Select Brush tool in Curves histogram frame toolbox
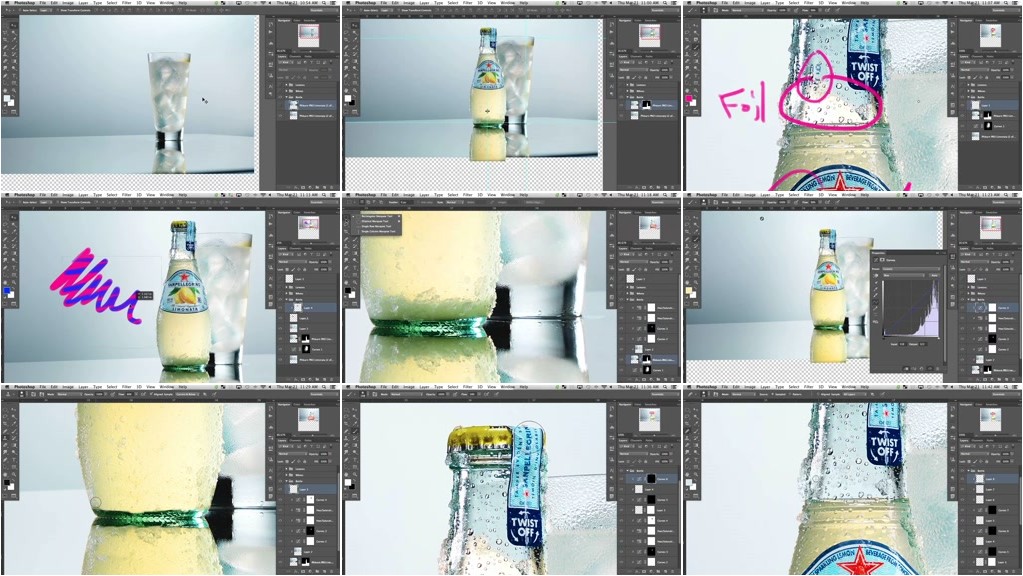The width and height of the screenshot is (1023, 576). click(695, 239)
